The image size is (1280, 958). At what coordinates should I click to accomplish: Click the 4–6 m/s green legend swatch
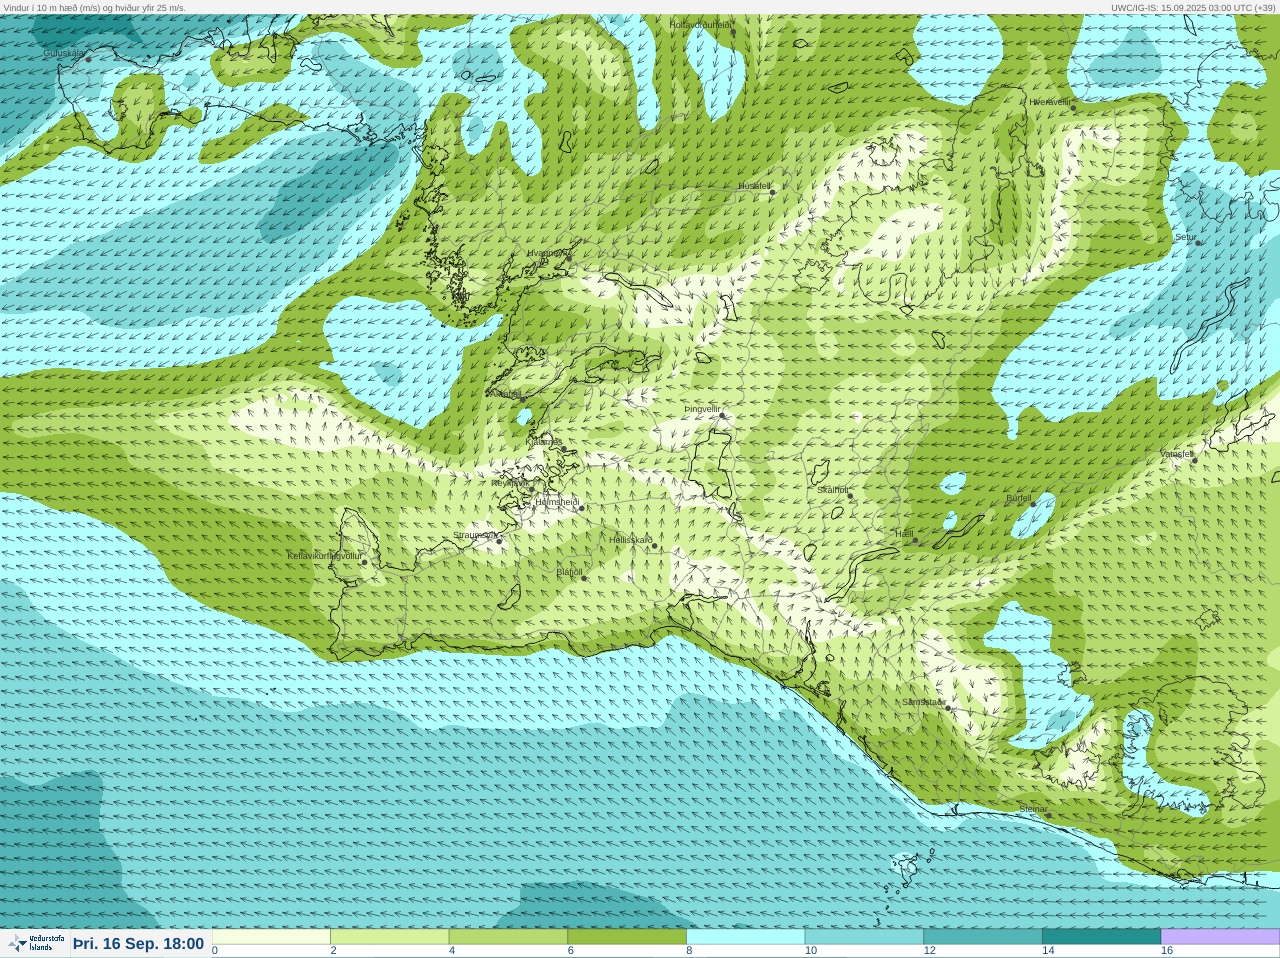tap(509, 937)
